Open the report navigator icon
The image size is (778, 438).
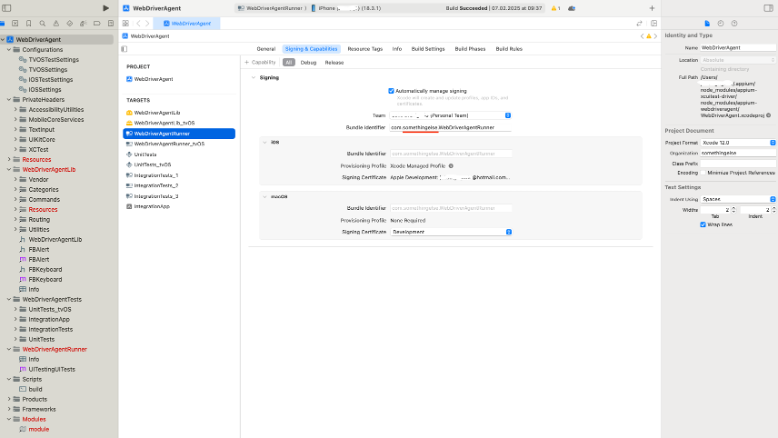tap(111, 23)
